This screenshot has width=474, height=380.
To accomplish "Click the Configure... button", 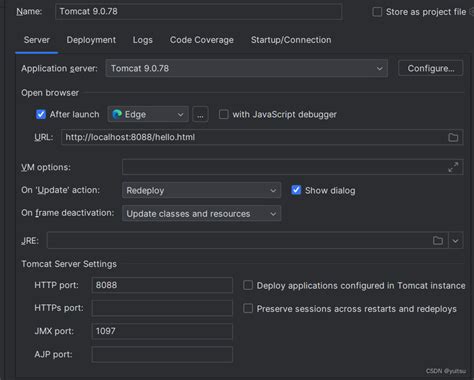I will (x=431, y=68).
